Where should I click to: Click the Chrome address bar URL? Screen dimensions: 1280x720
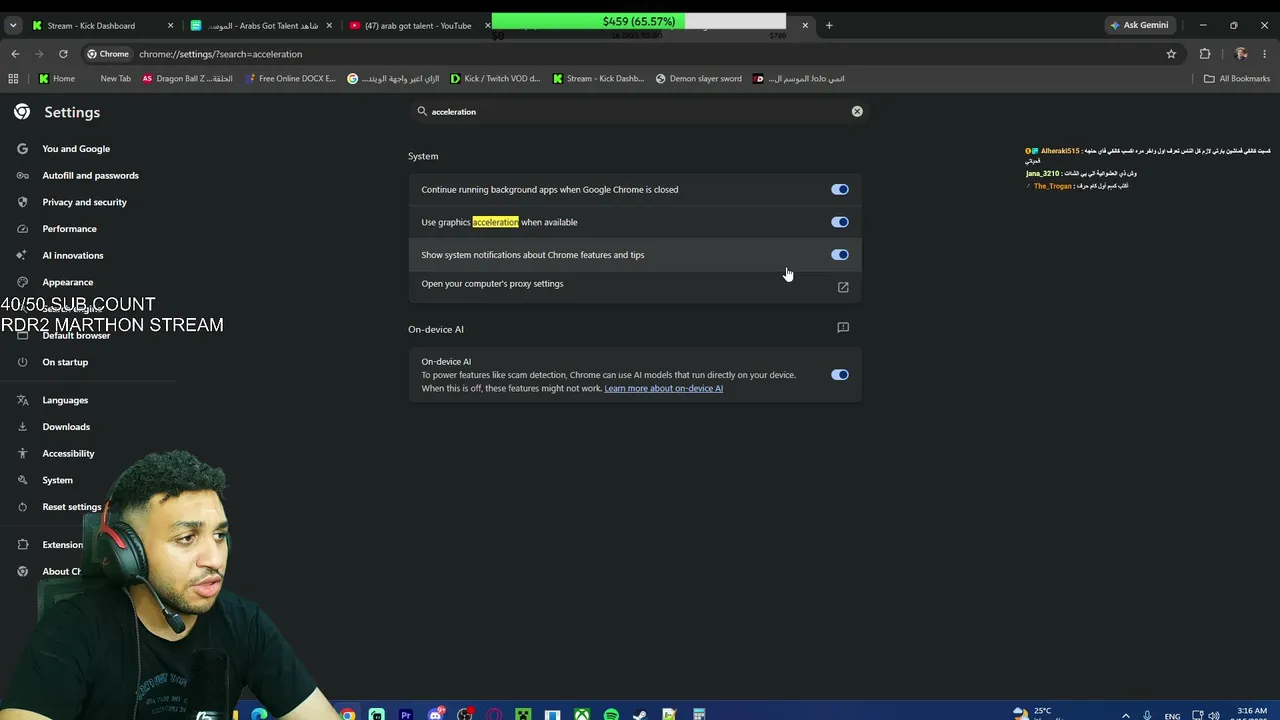tap(220, 54)
